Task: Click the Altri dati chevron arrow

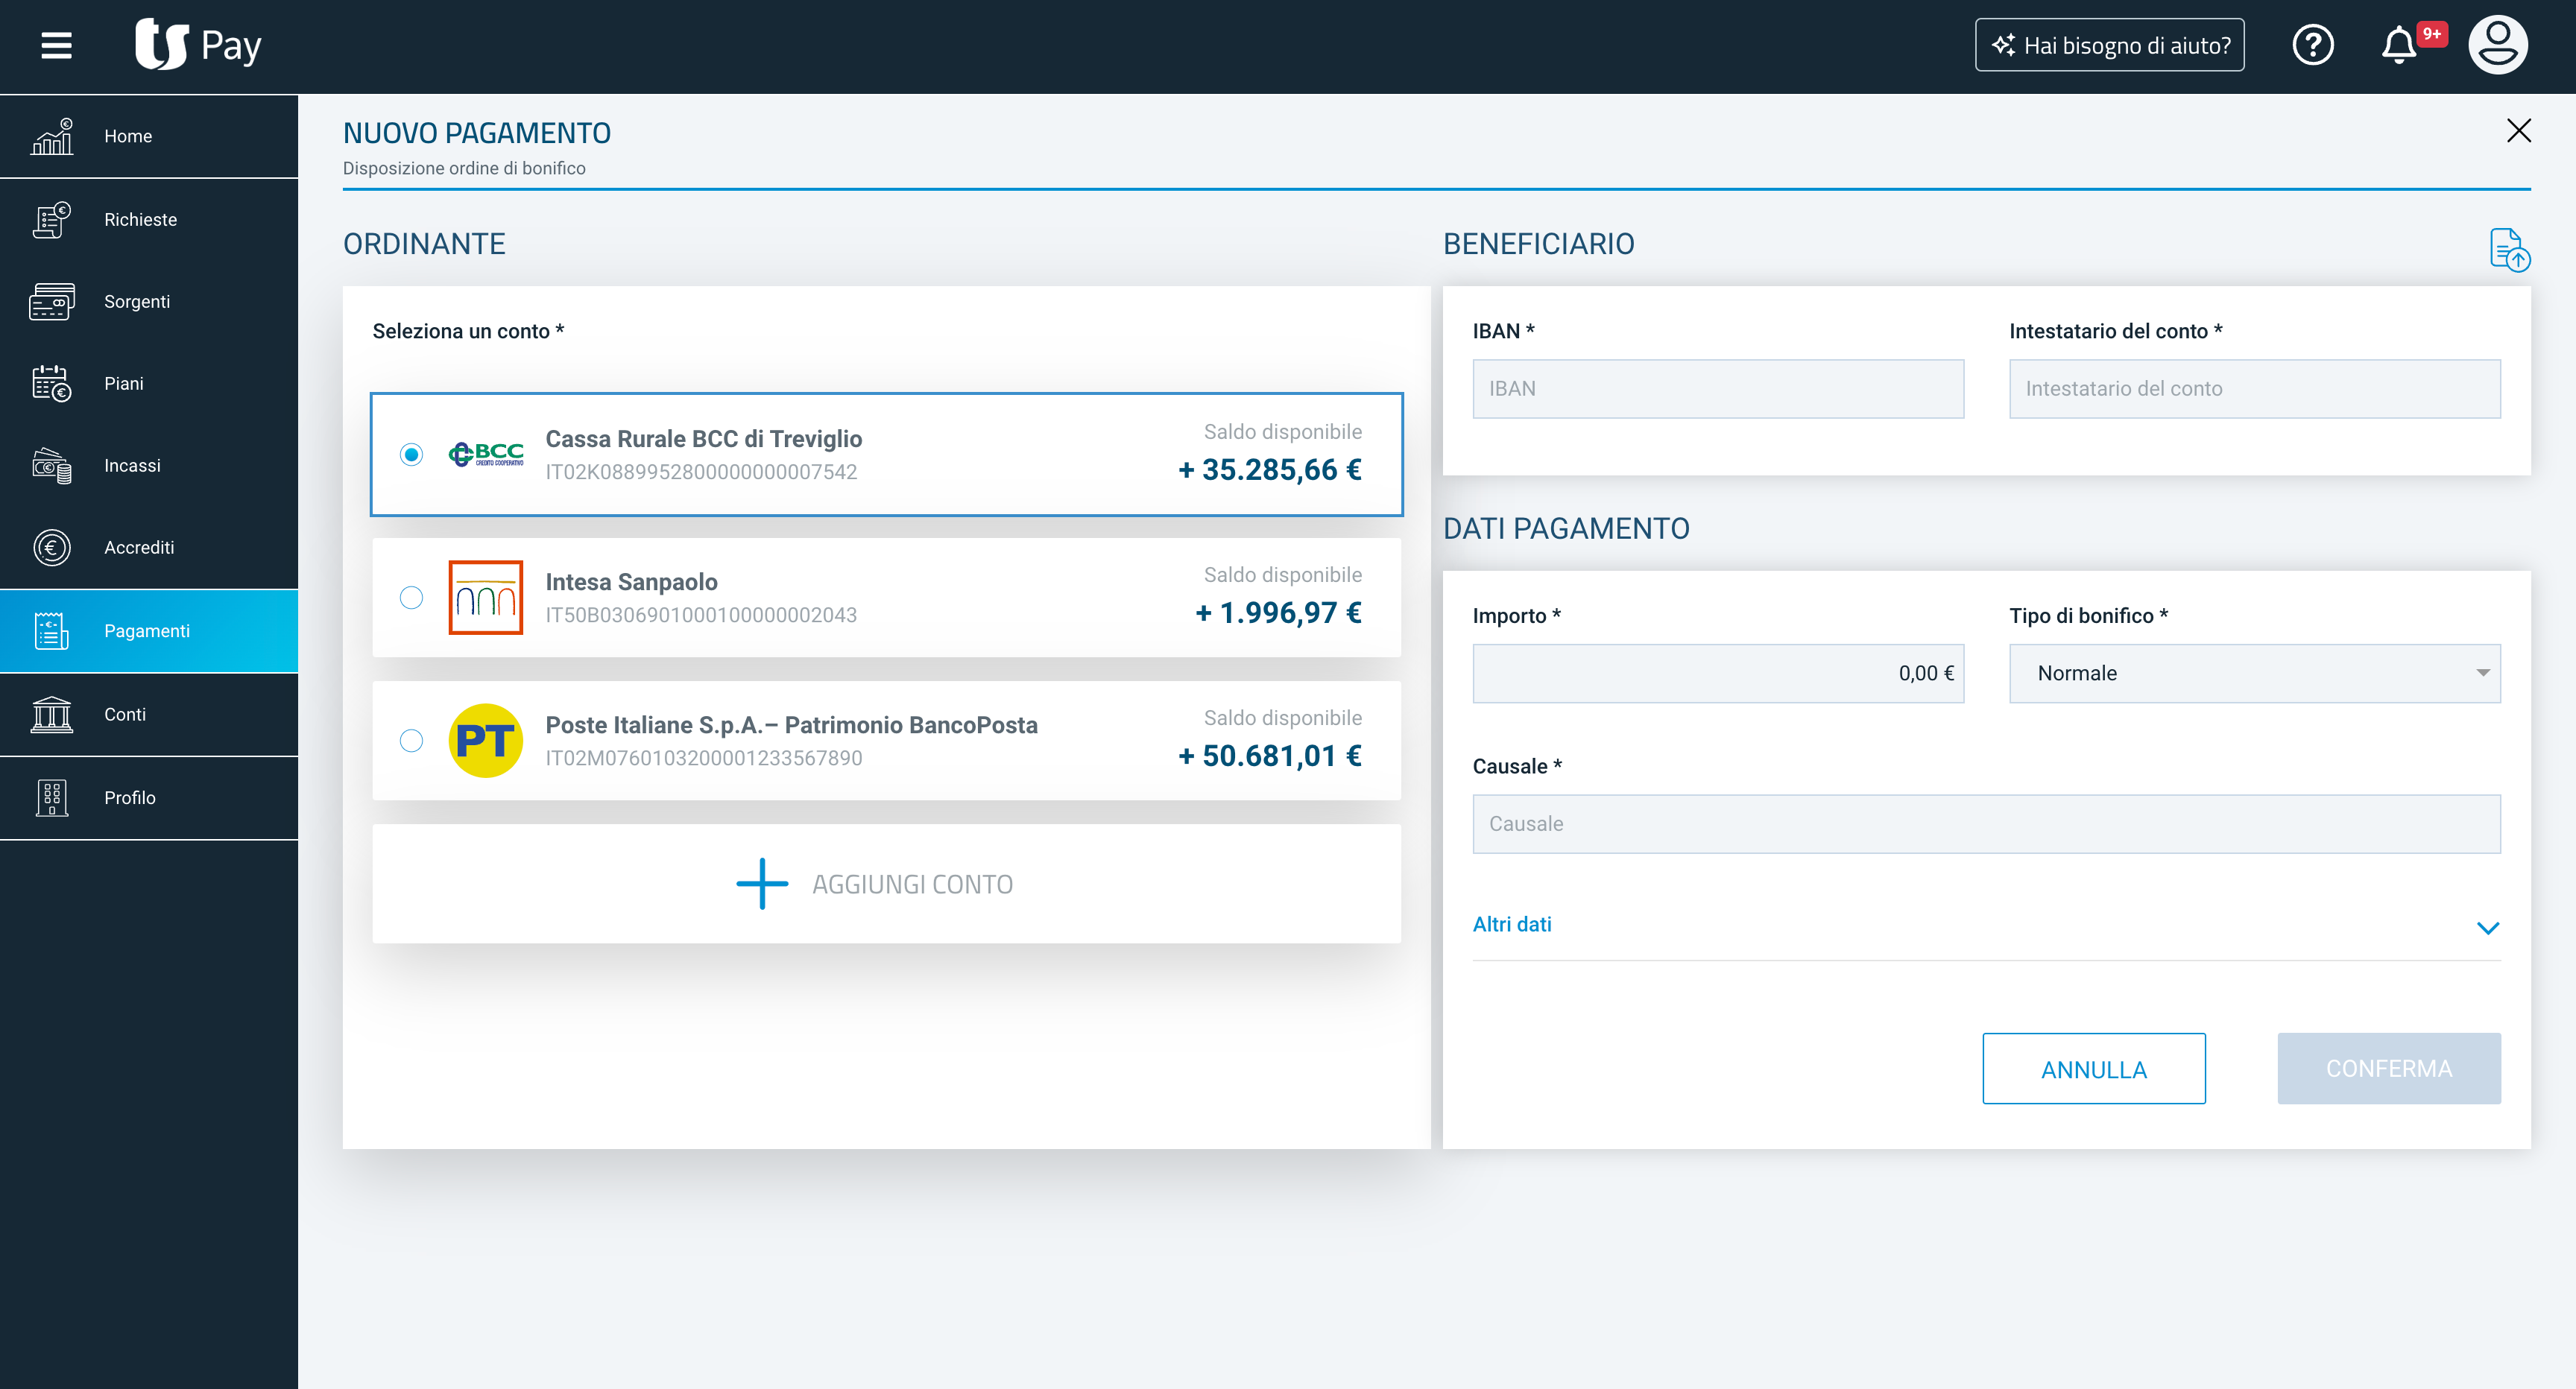Action: [2487, 927]
